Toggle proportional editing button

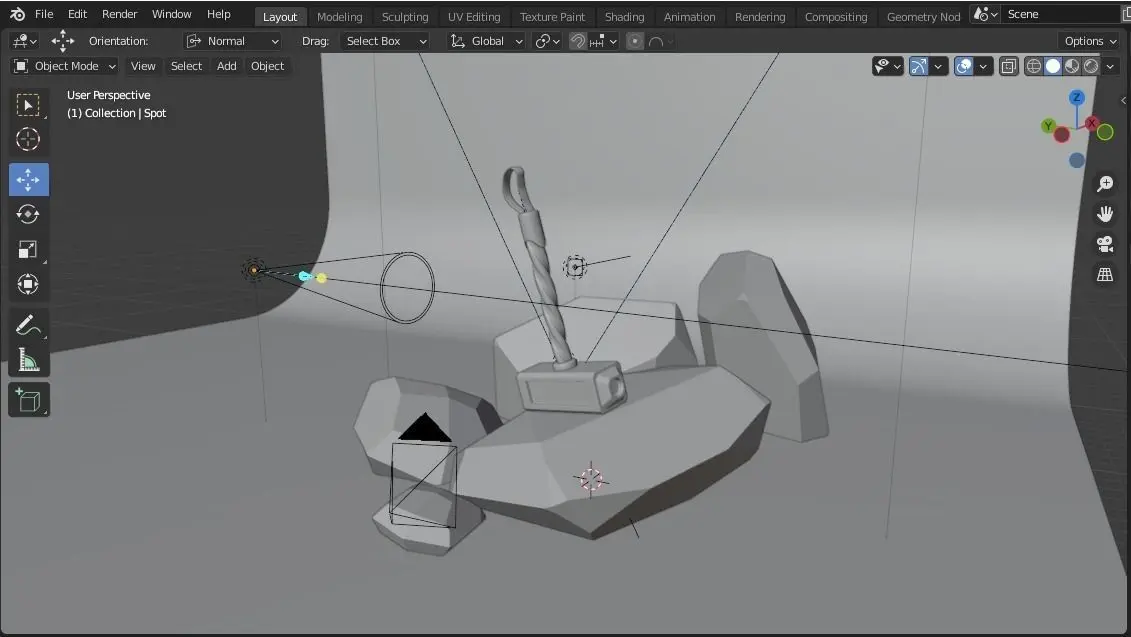pos(635,41)
